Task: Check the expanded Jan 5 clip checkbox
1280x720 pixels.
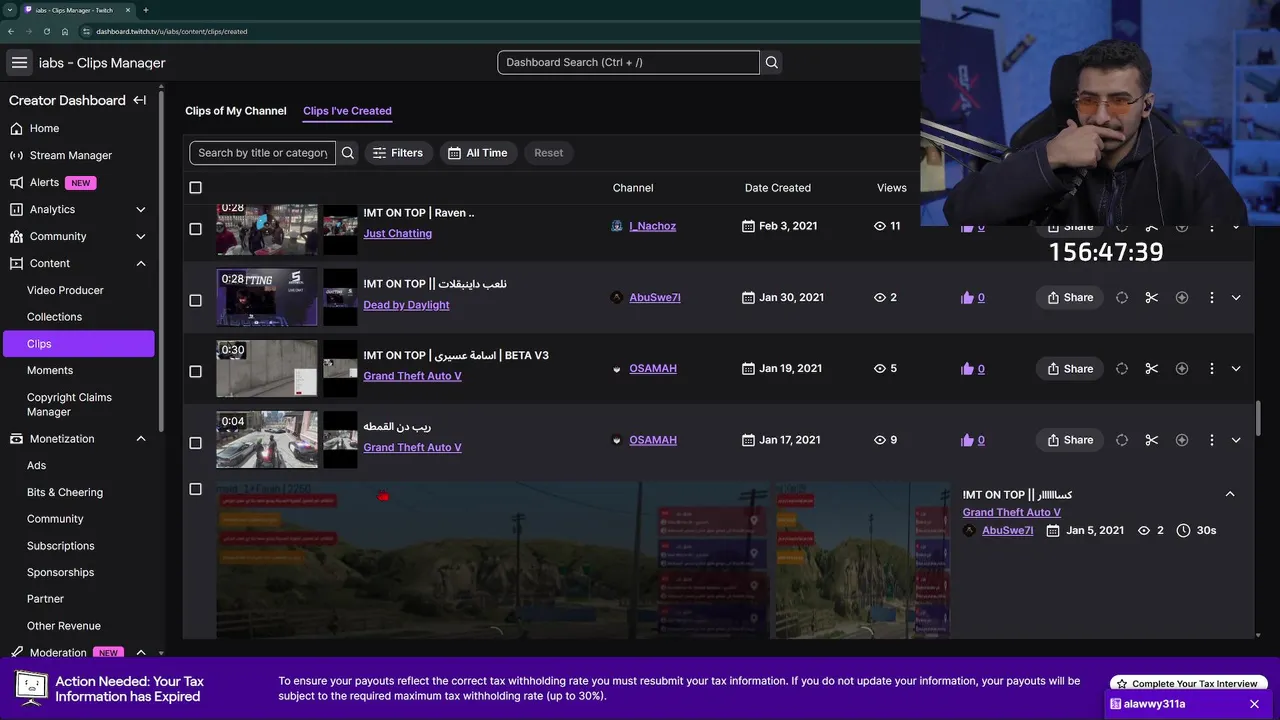Action: tap(195, 489)
